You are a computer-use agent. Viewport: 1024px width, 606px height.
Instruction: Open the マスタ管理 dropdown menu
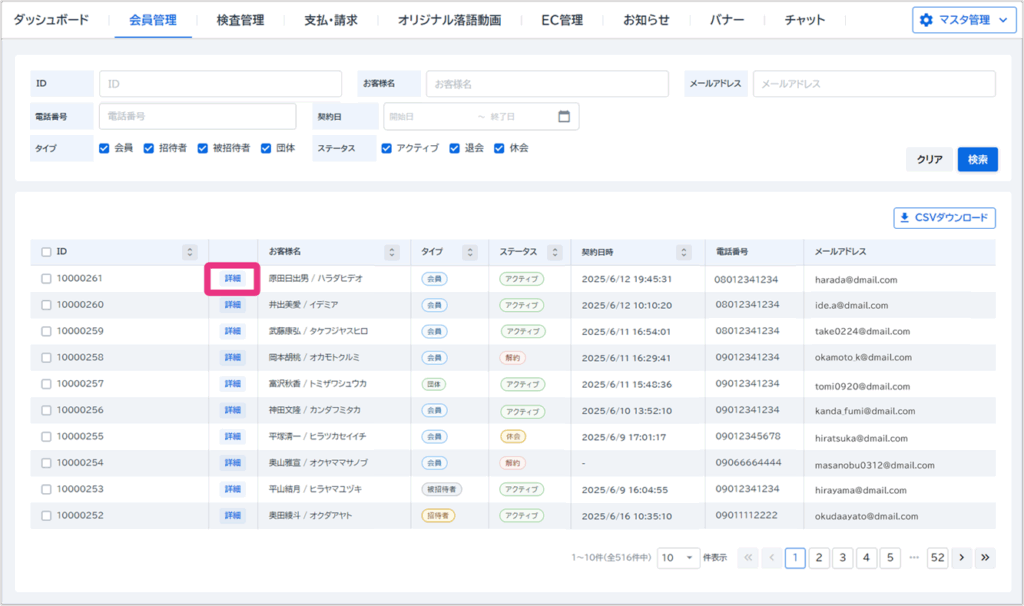point(963,20)
